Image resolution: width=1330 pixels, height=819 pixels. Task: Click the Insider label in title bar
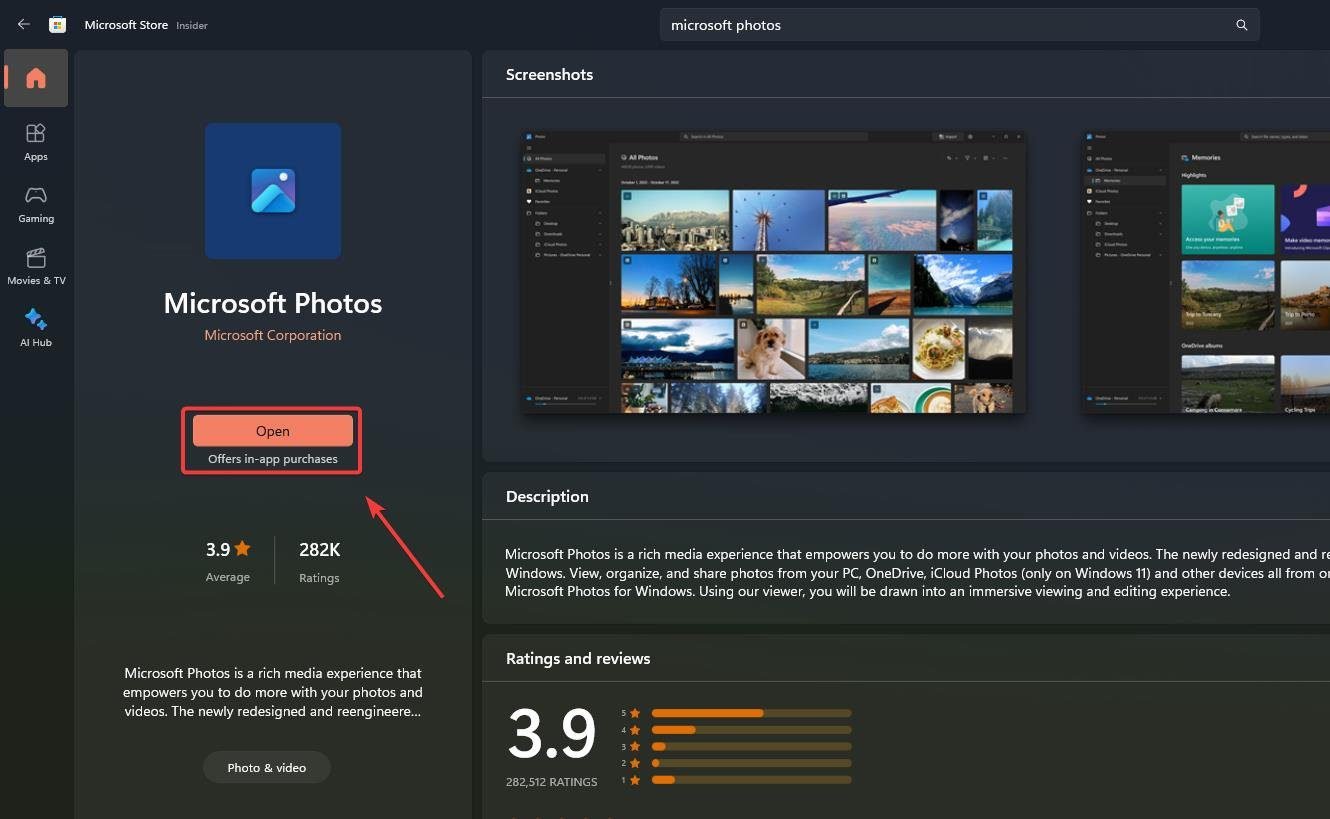coord(192,26)
